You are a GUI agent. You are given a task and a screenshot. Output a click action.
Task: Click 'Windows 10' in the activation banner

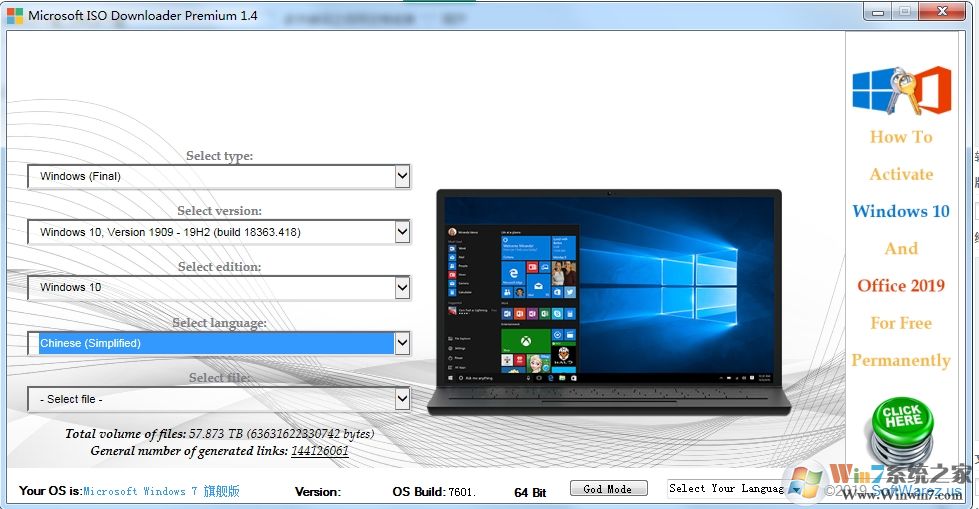pyautogui.click(x=901, y=211)
